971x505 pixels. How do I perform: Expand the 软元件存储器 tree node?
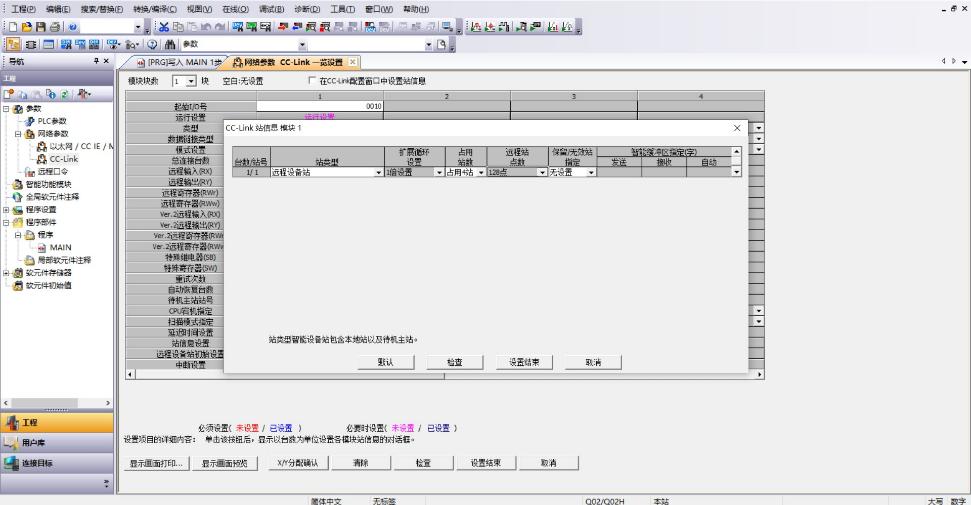(6, 273)
